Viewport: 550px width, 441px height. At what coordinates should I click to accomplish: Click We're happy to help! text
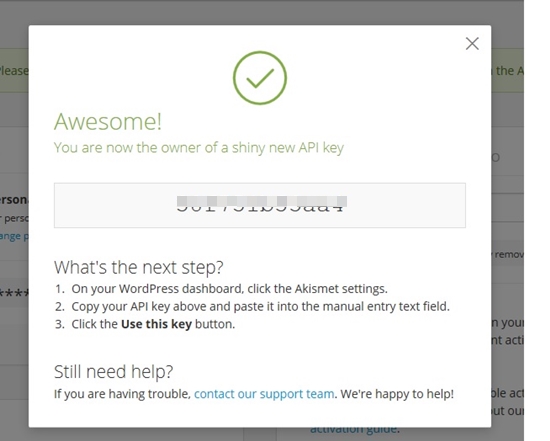coord(397,394)
